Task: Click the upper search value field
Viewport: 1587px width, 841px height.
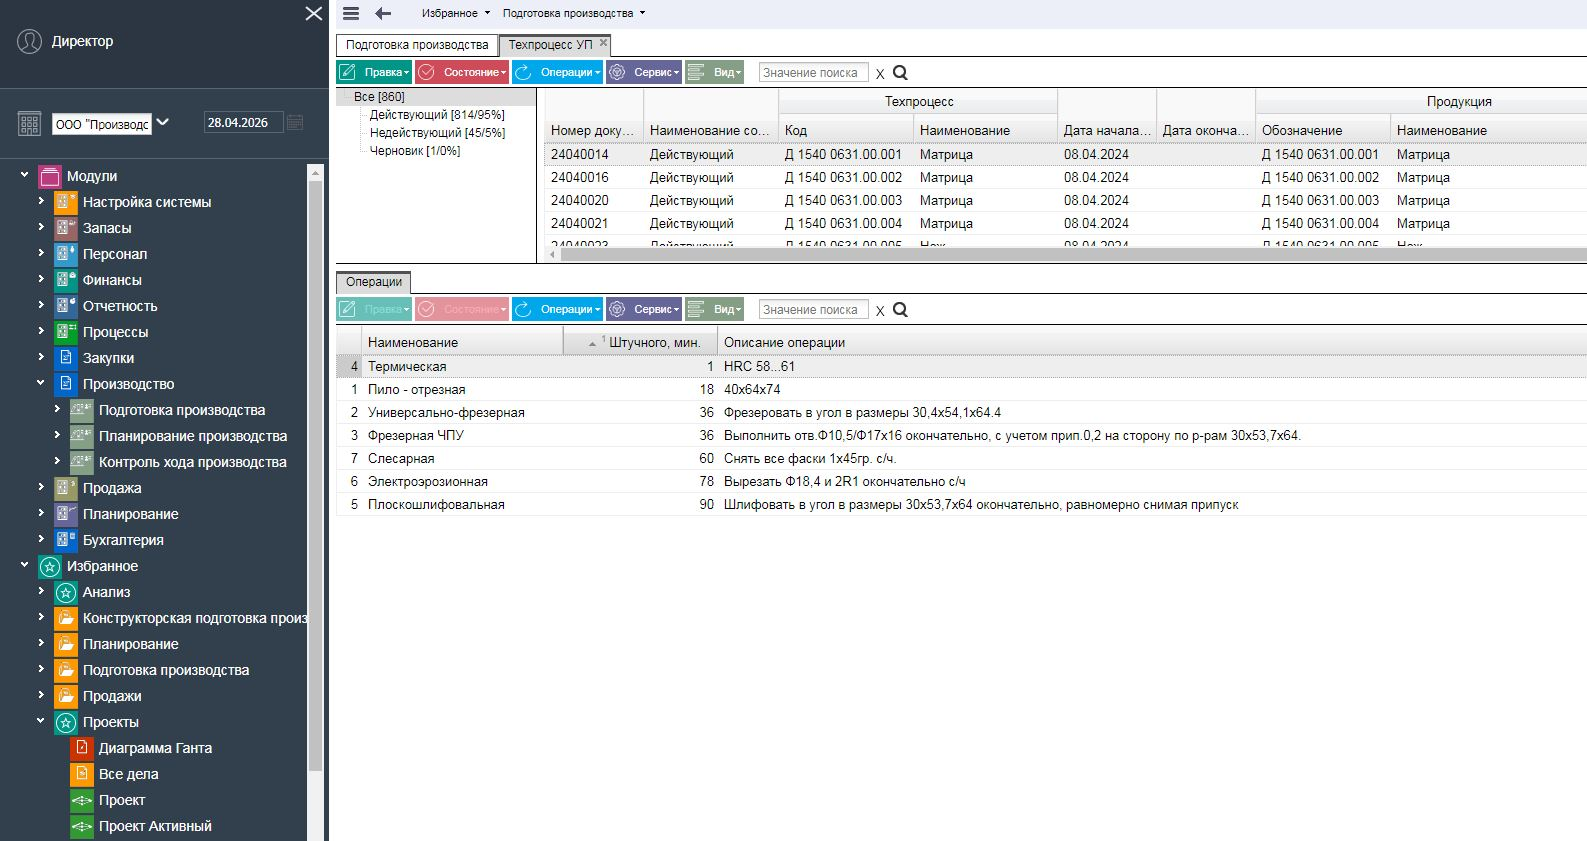Action: tap(813, 72)
